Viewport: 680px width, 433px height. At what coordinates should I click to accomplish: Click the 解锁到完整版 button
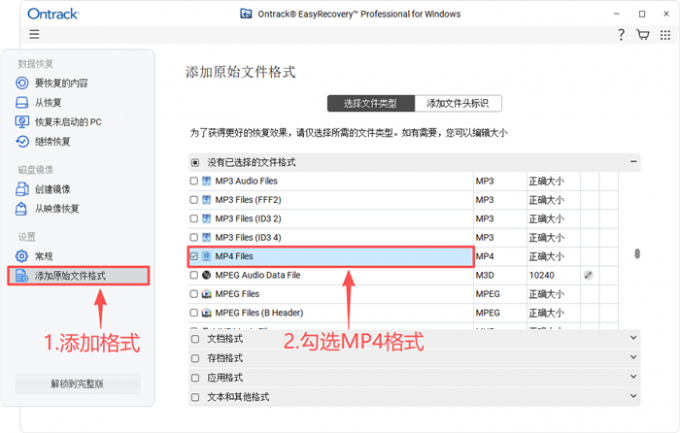pyautogui.click(x=78, y=384)
